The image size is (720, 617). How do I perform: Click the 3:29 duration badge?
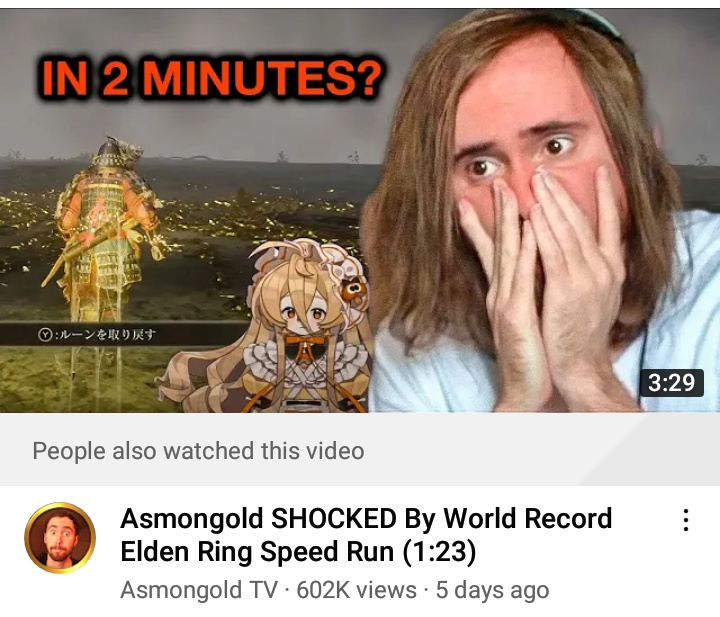tap(672, 382)
